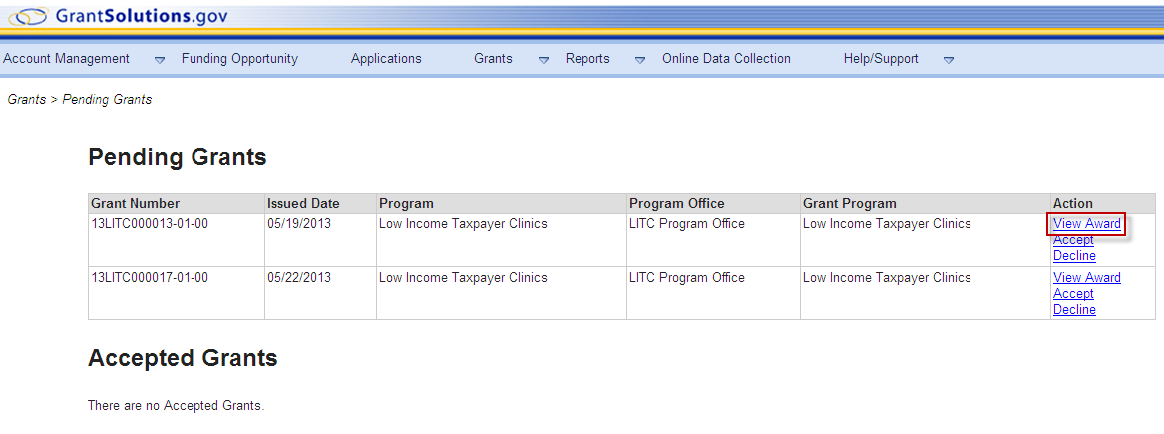Decline grant 13LITC000013-01-00
Screen dimensions: 1164x434
pyautogui.click(x=1074, y=256)
